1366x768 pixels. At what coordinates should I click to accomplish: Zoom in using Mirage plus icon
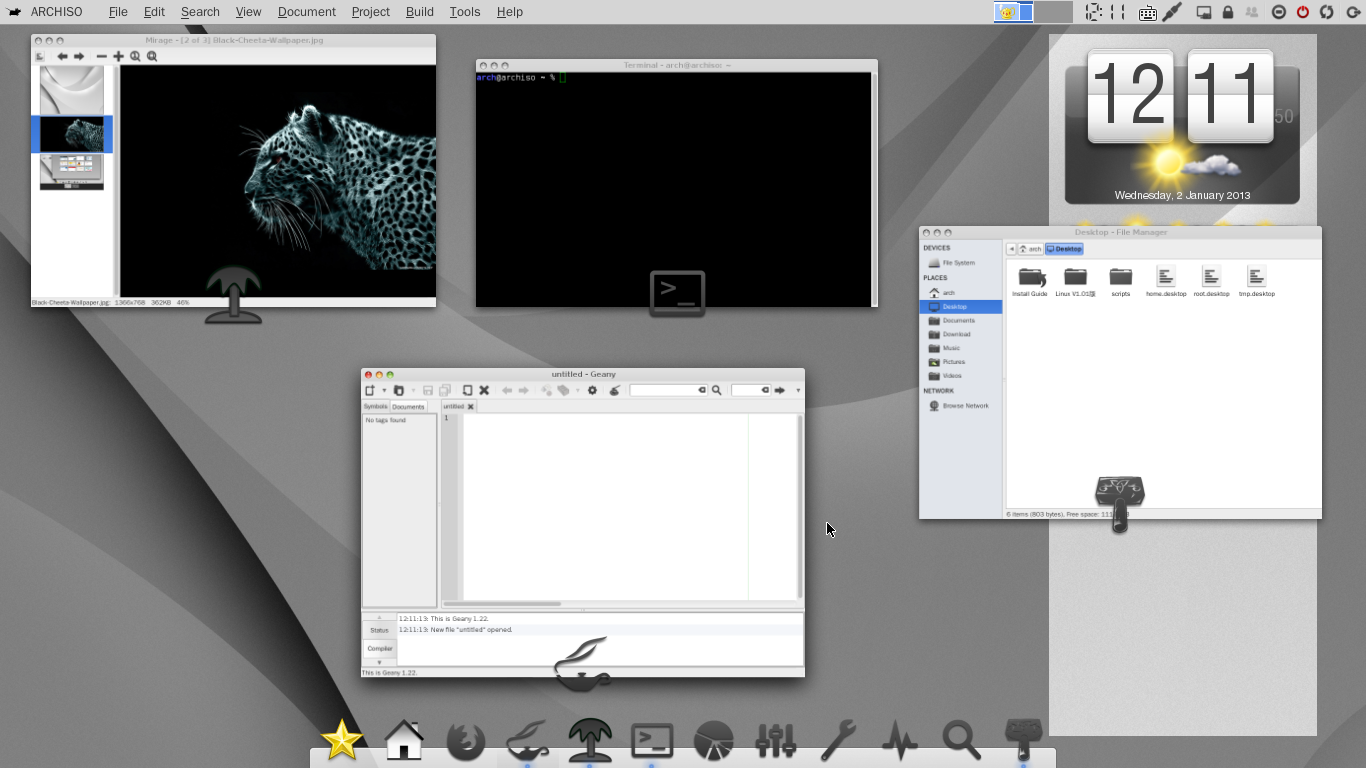coord(118,56)
